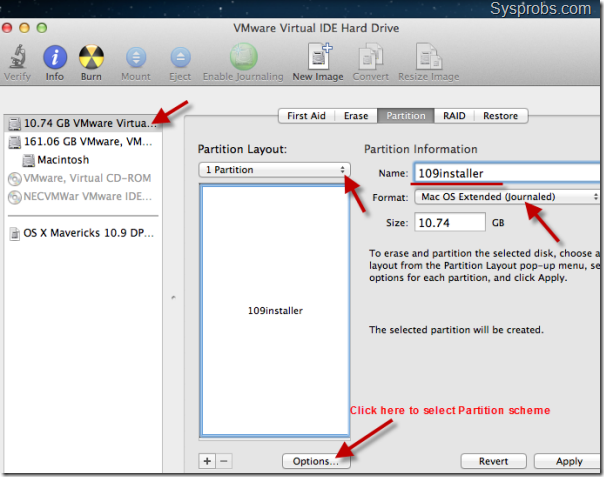Image resolution: width=604 pixels, height=477 pixels.
Task: Open the Partition Layout dropdown
Action: 274,170
